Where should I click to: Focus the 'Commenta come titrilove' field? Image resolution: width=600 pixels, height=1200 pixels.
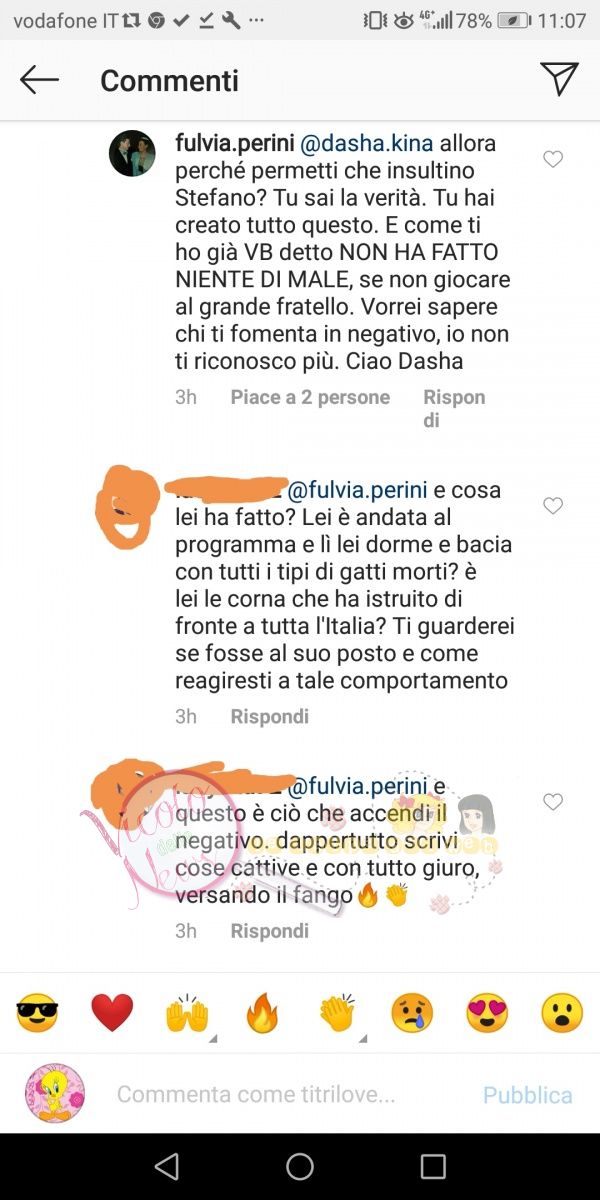point(256,1094)
